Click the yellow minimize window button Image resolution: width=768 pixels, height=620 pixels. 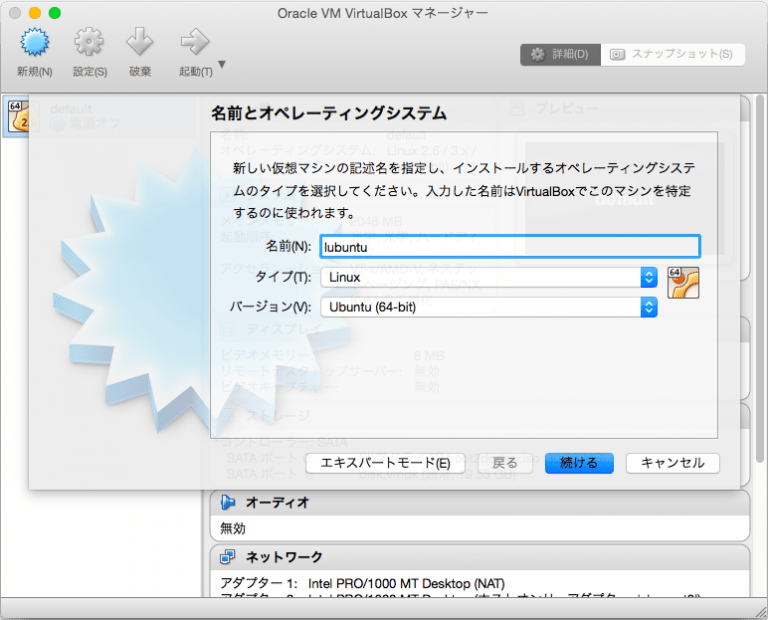click(x=35, y=13)
